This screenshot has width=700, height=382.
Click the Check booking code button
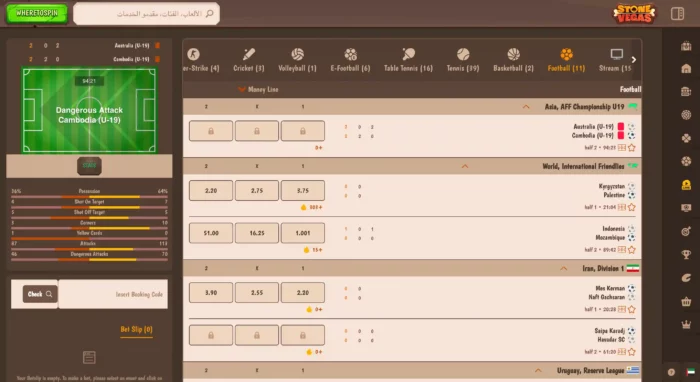point(40,294)
